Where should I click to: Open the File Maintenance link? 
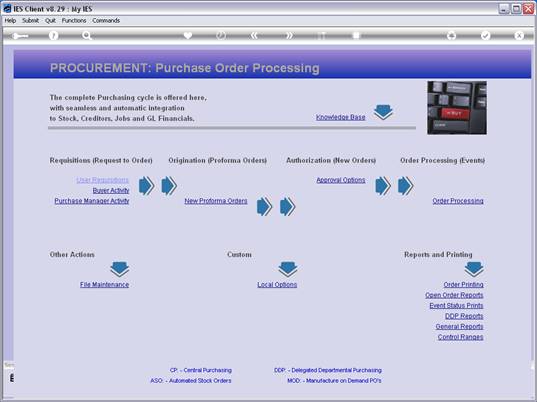104,285
